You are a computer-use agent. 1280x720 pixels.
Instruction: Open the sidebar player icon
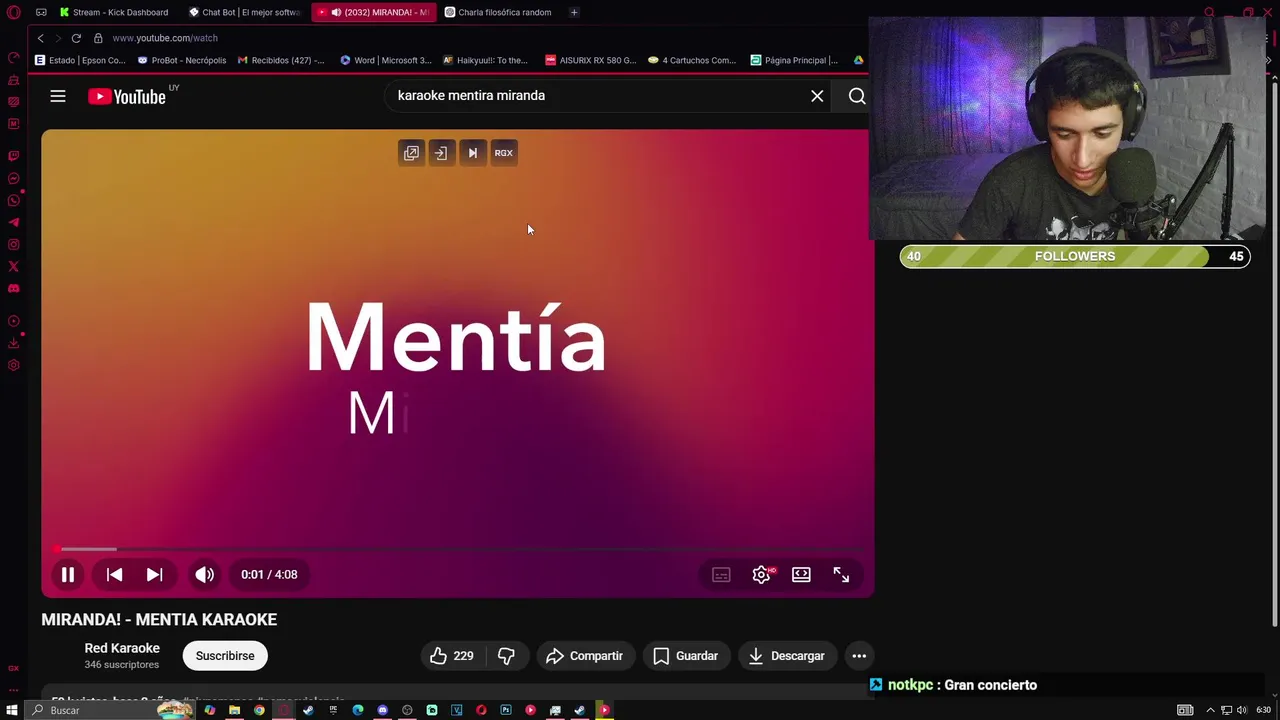point(14,321)
